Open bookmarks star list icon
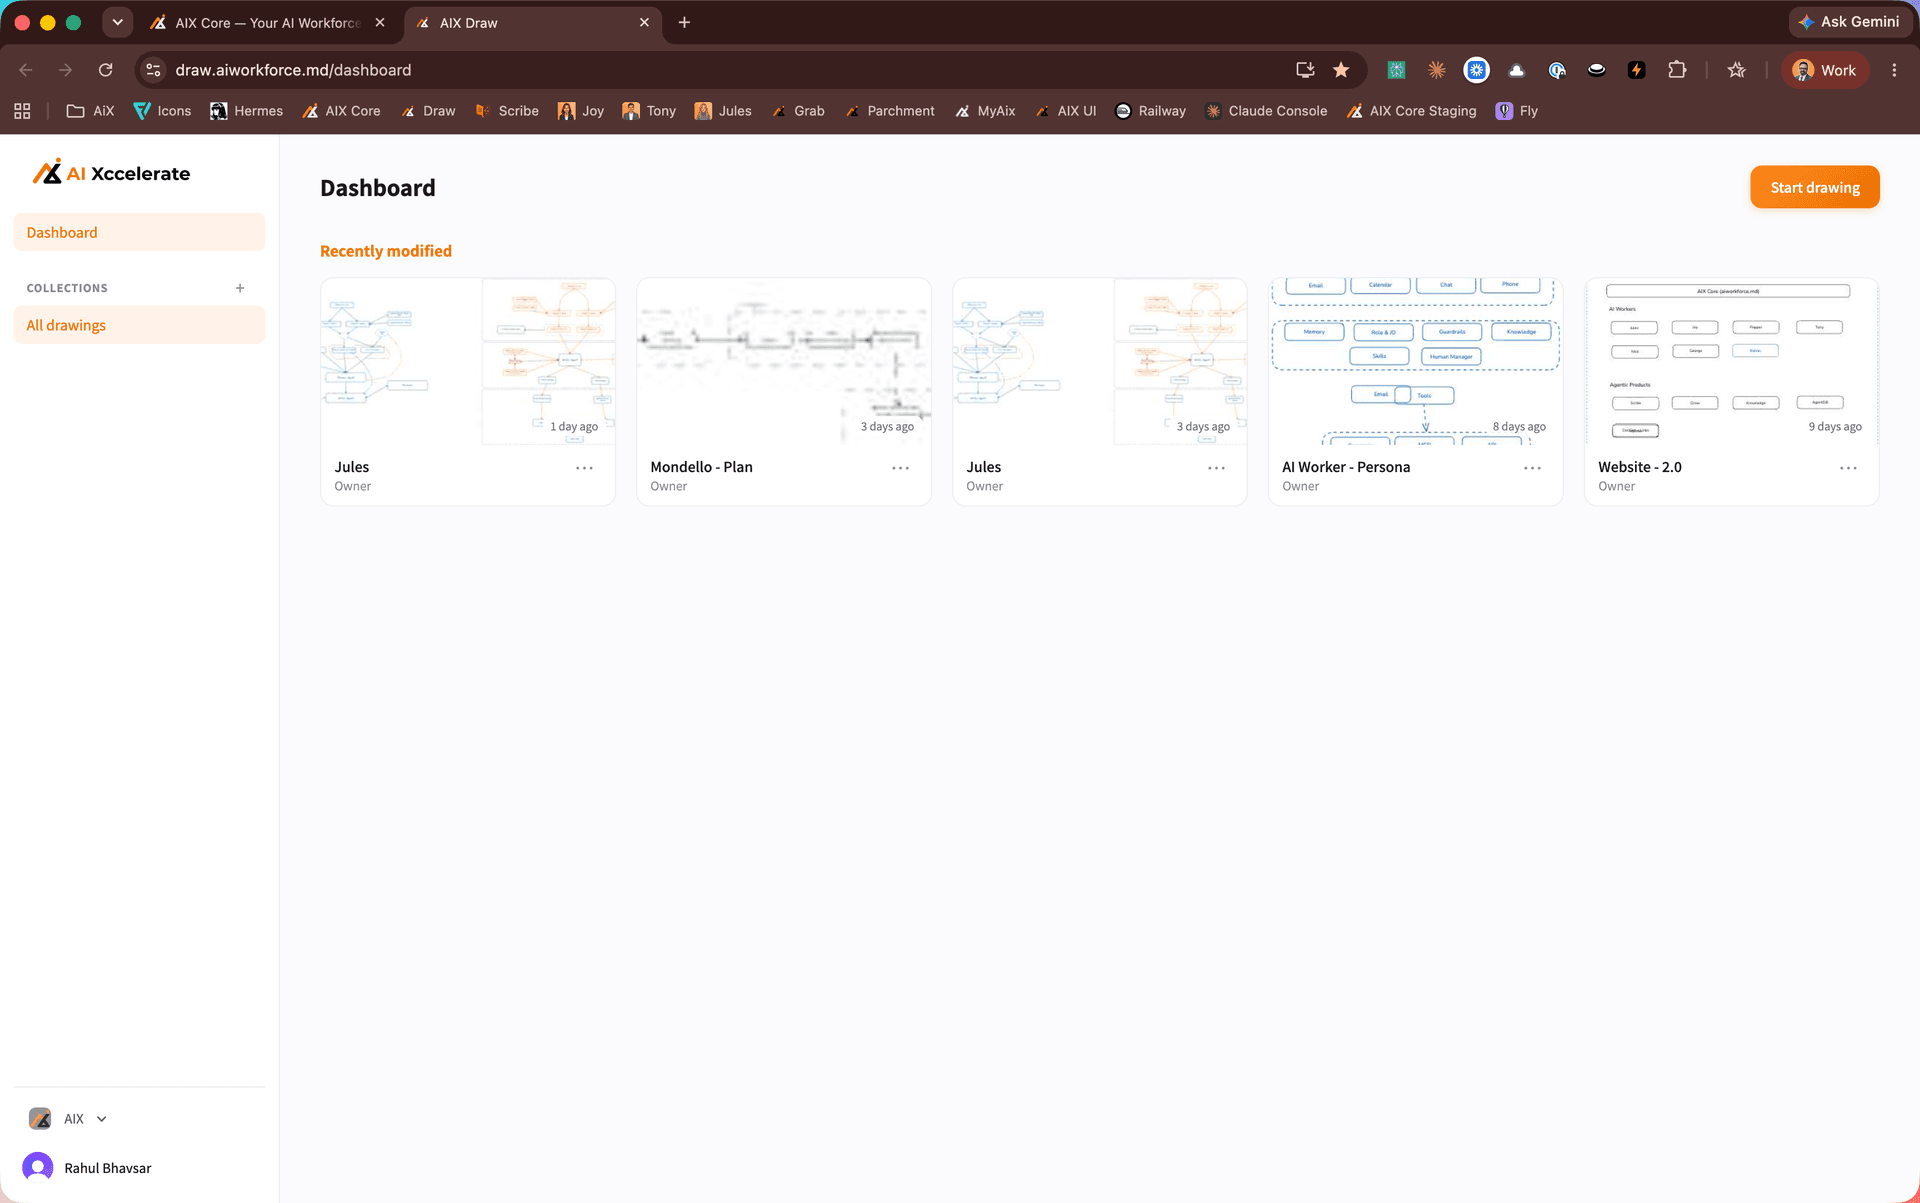Viewport: 1920px width, 1203px height. point(1736,70)
